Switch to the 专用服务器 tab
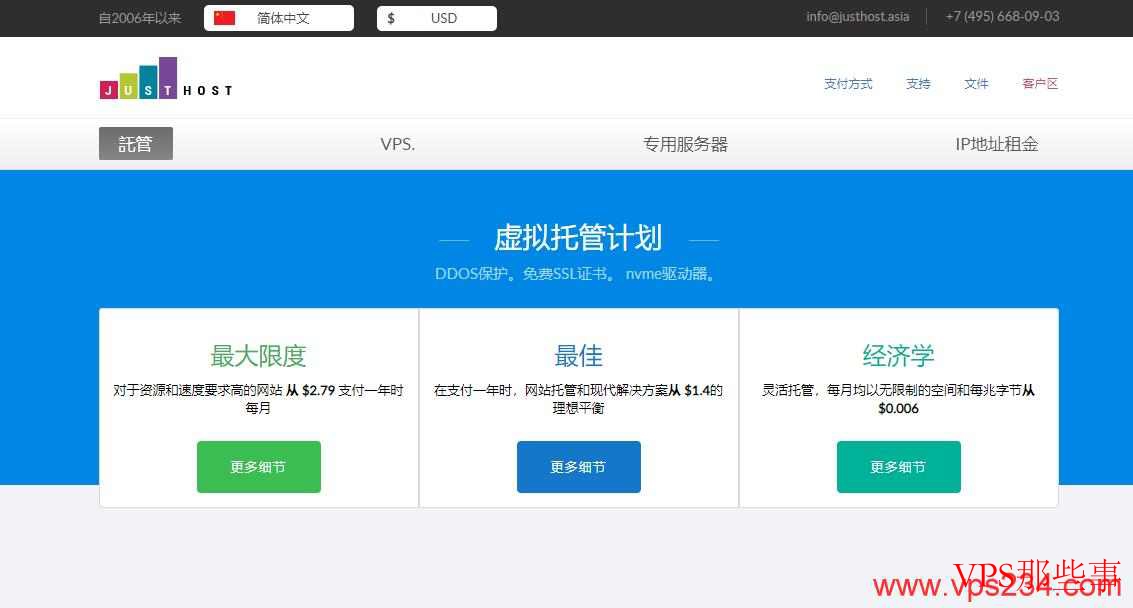The image size is (1133, 608). click(686, 144)
